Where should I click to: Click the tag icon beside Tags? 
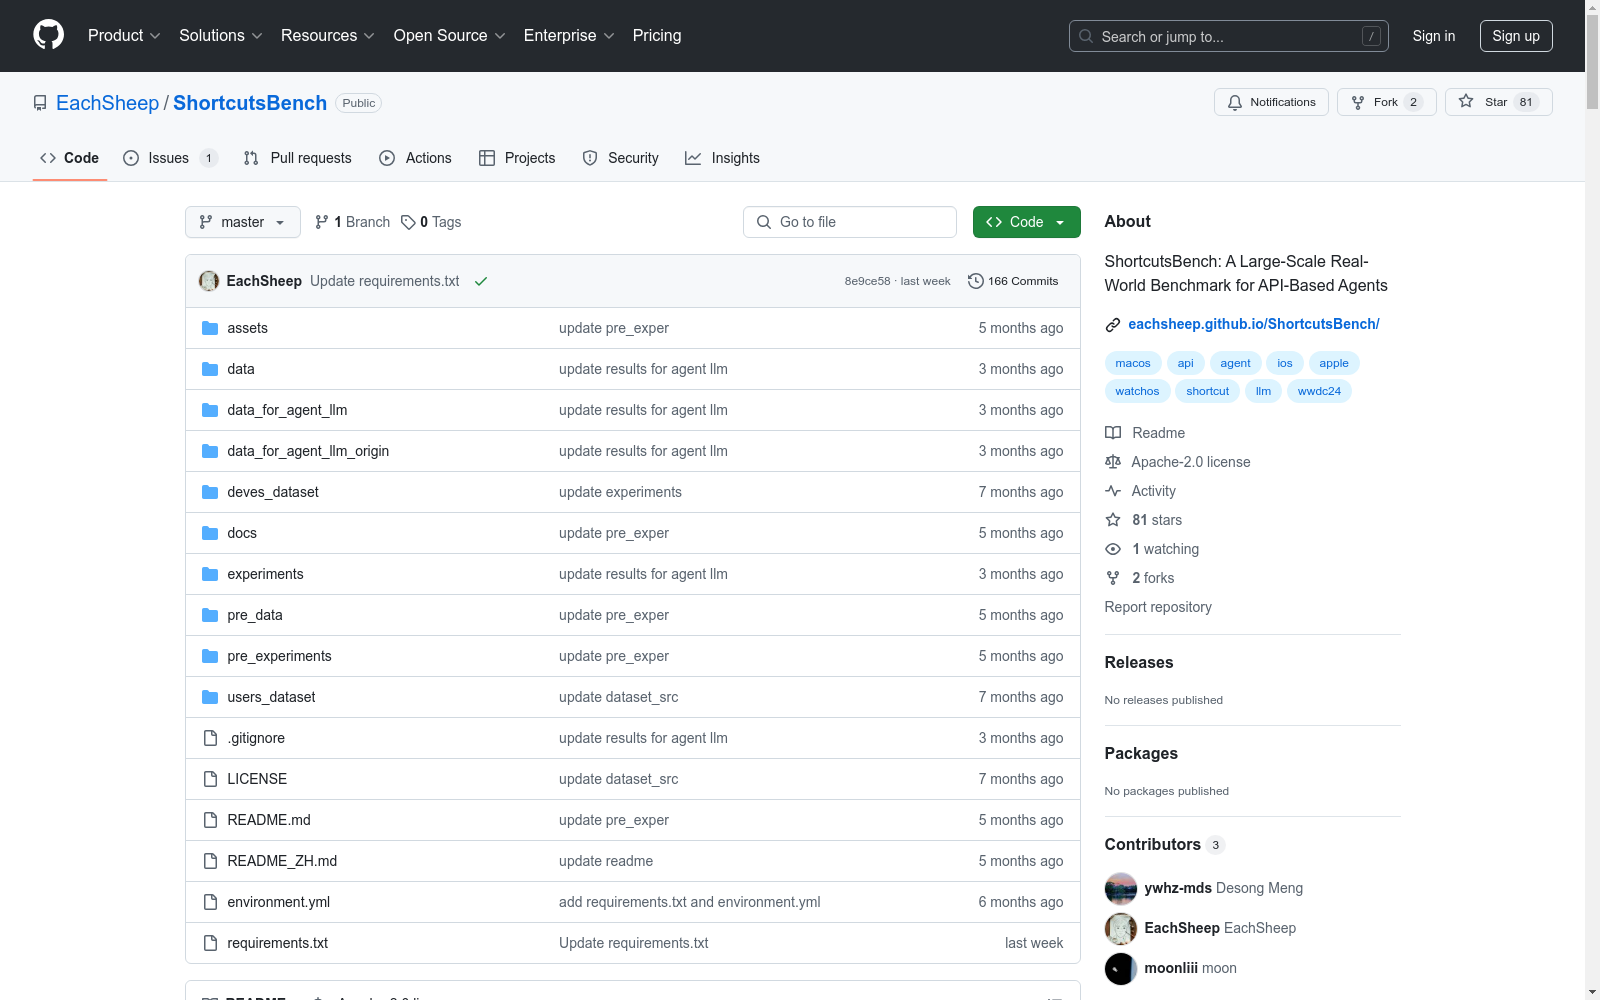click(408, 222)
